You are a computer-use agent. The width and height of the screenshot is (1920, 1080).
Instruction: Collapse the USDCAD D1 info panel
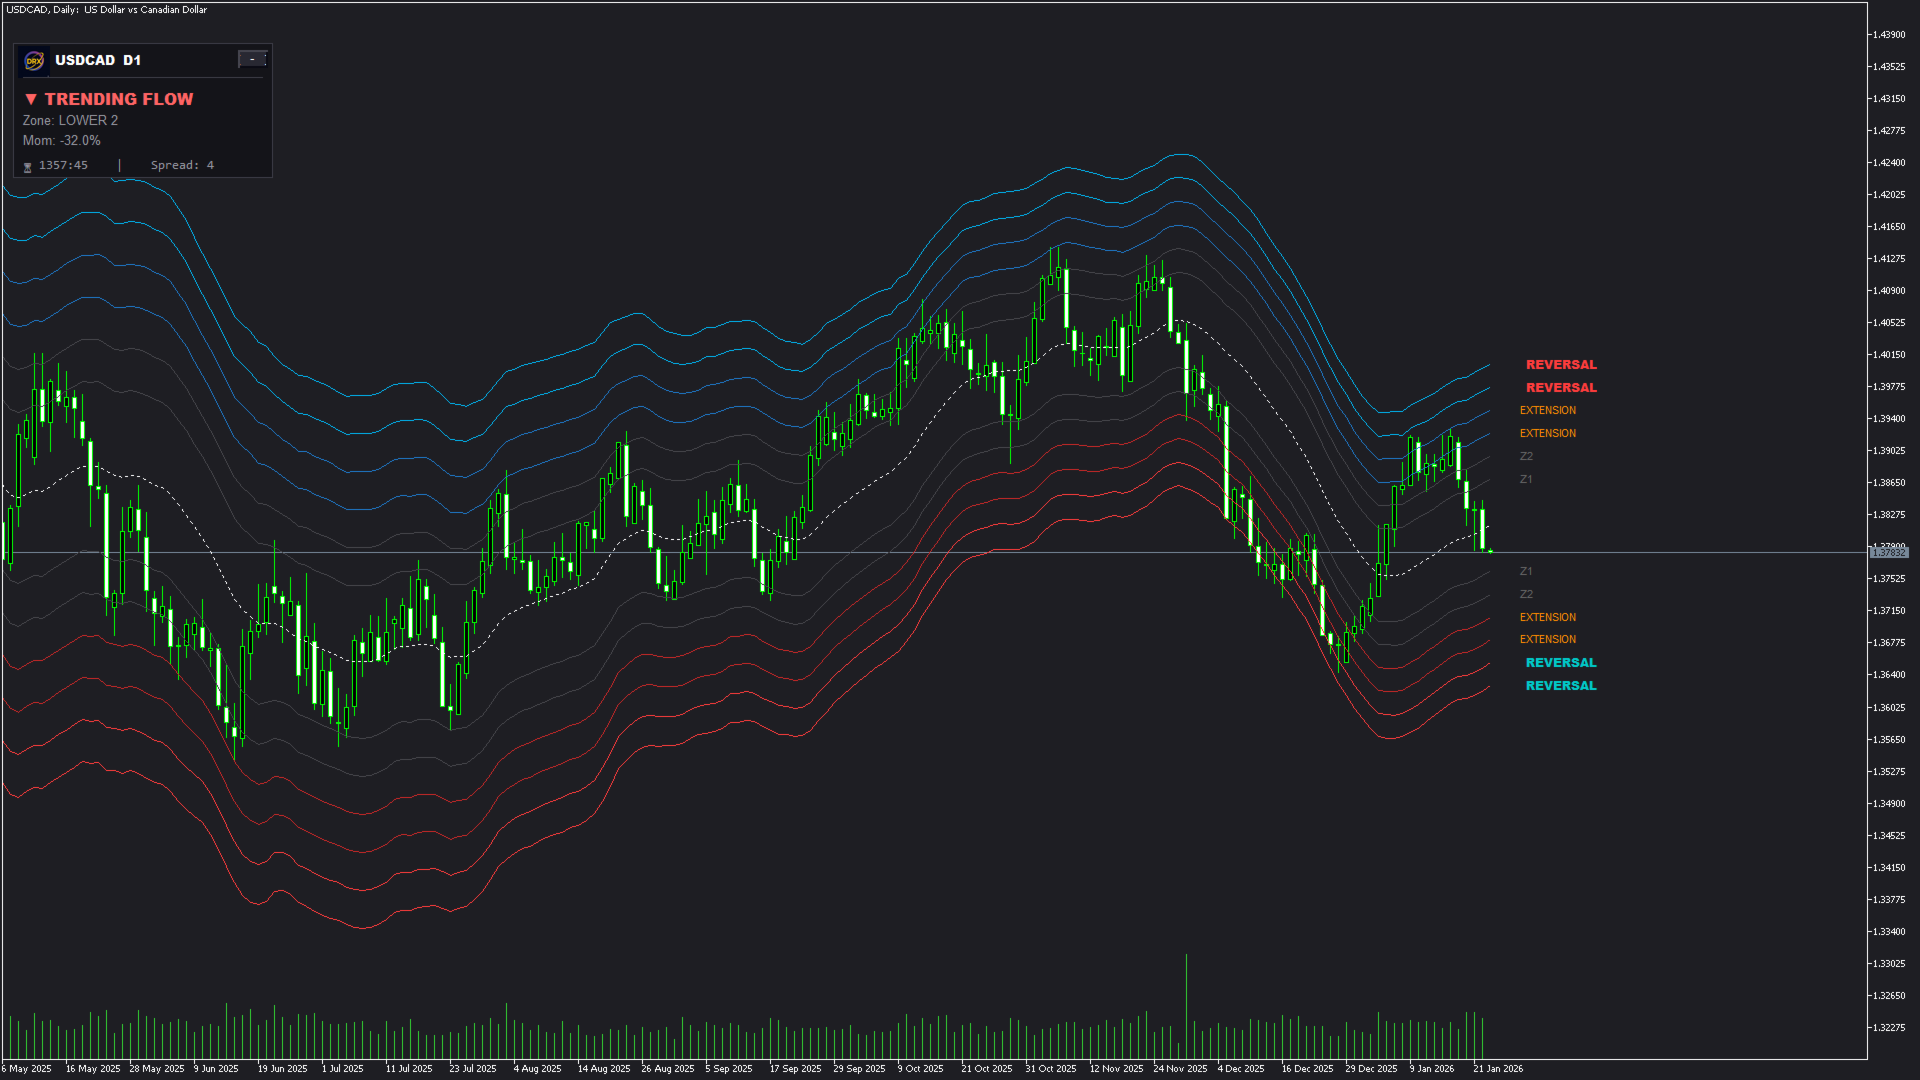tap(252, 59)
